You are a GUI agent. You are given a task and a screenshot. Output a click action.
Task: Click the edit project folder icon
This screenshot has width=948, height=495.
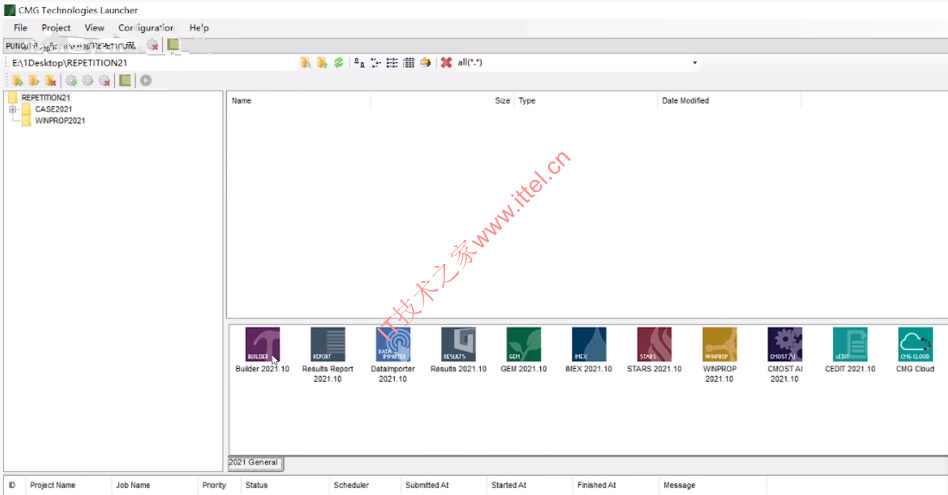tap(34, 80)
